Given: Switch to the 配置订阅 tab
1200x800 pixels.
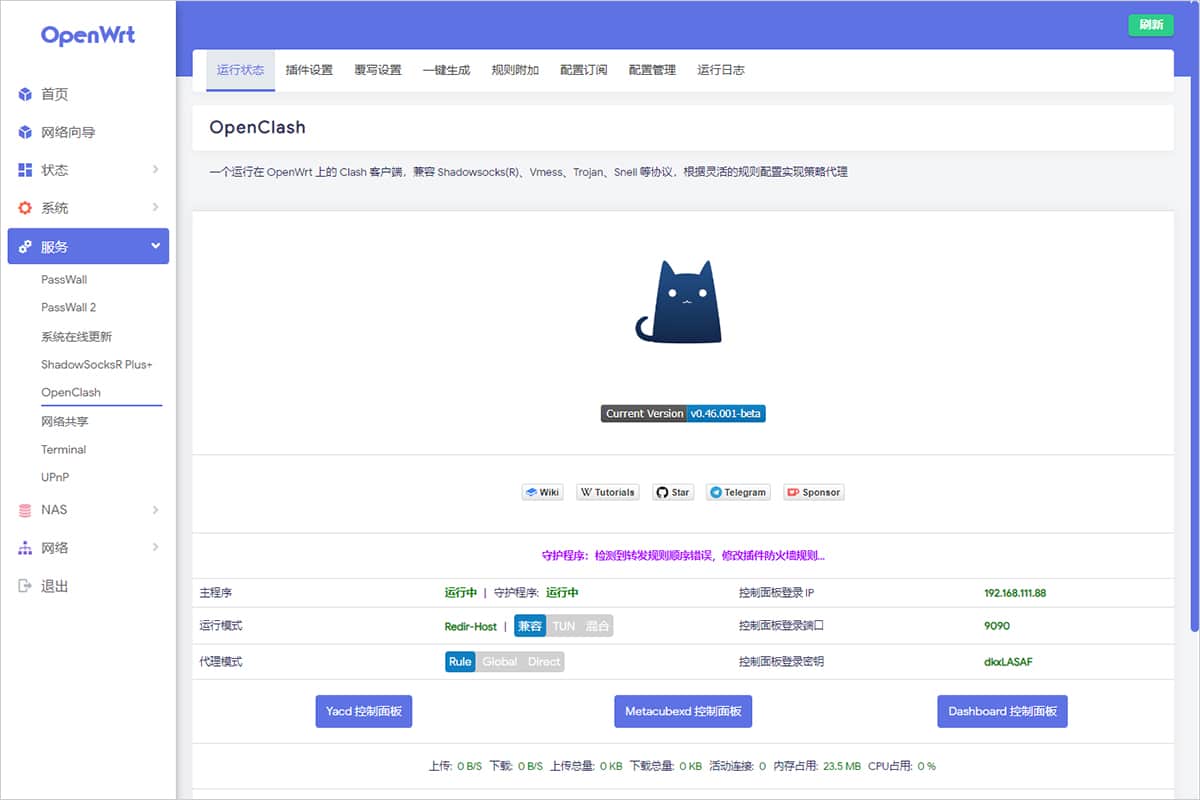Looking at the screenshot, I should click(584, 70).
